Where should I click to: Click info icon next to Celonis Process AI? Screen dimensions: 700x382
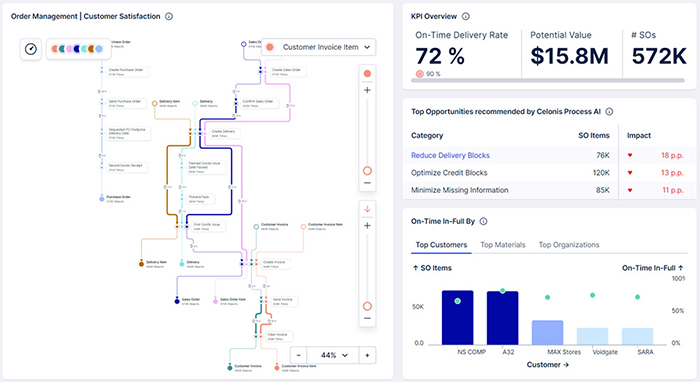[609, 112]
